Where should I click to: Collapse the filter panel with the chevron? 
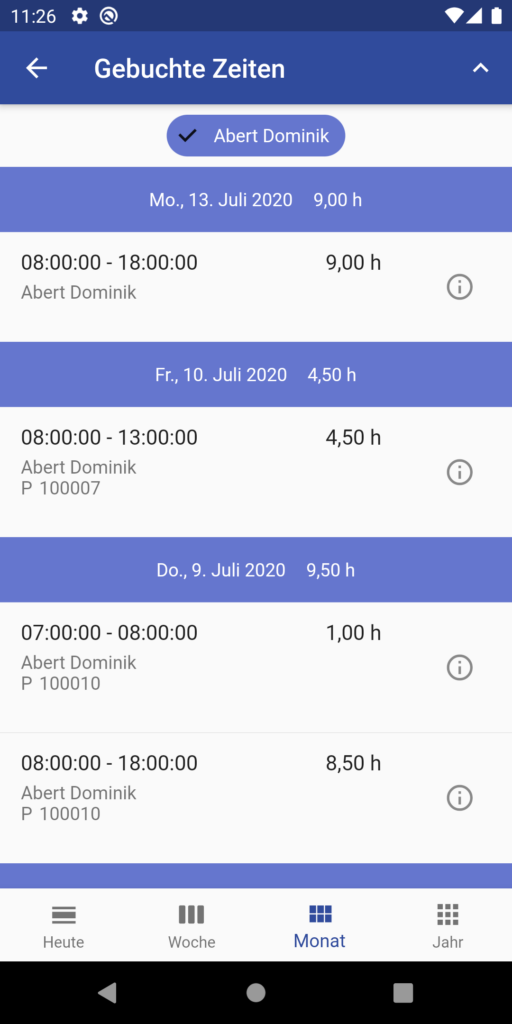[x=481, y=68]
